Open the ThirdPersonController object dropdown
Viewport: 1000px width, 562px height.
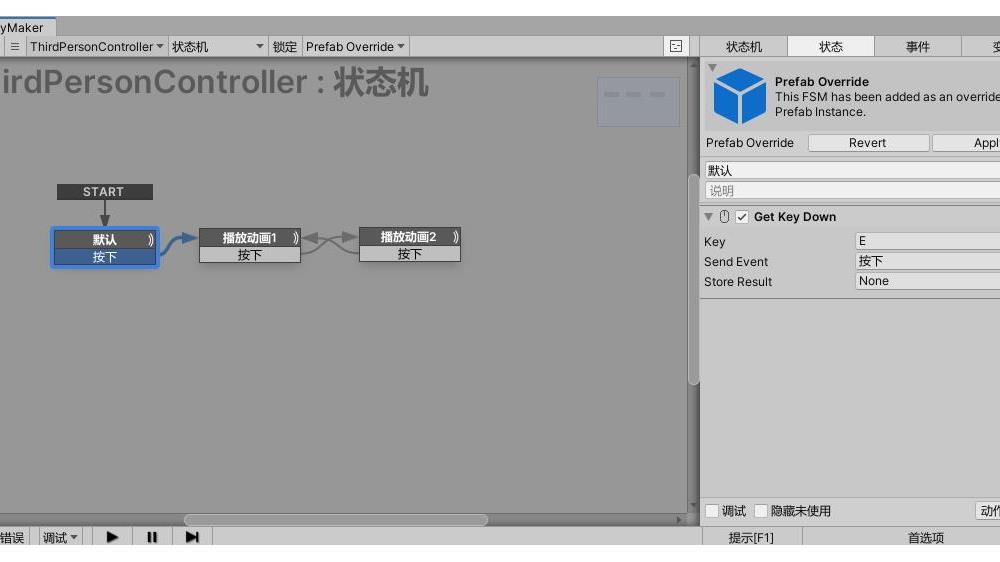pos(96,47)
